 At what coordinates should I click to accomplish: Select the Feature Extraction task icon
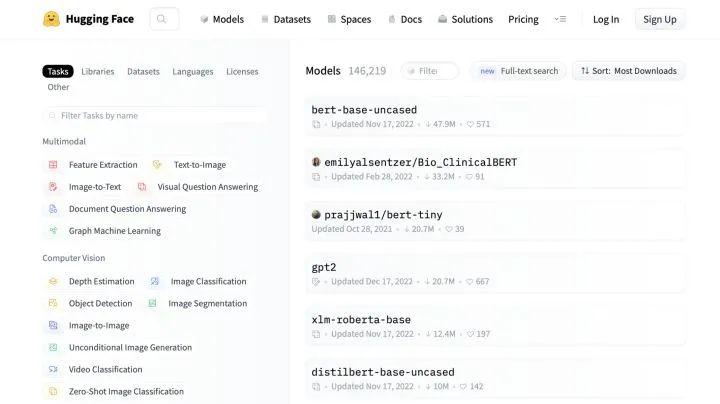tap(53, 165)
